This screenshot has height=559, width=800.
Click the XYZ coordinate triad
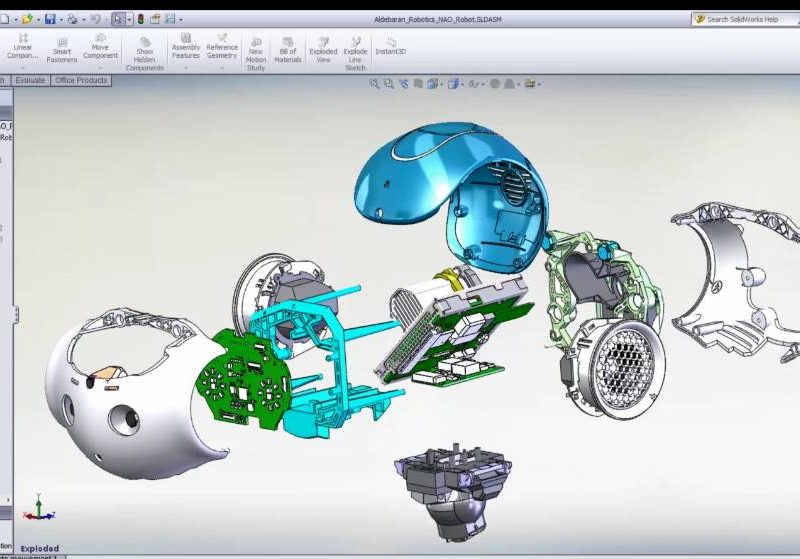(39, 508)
